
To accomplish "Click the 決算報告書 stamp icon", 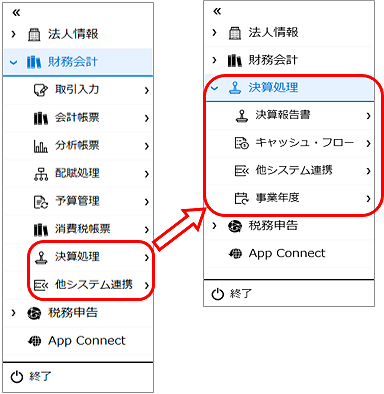I will coord(242,115).
